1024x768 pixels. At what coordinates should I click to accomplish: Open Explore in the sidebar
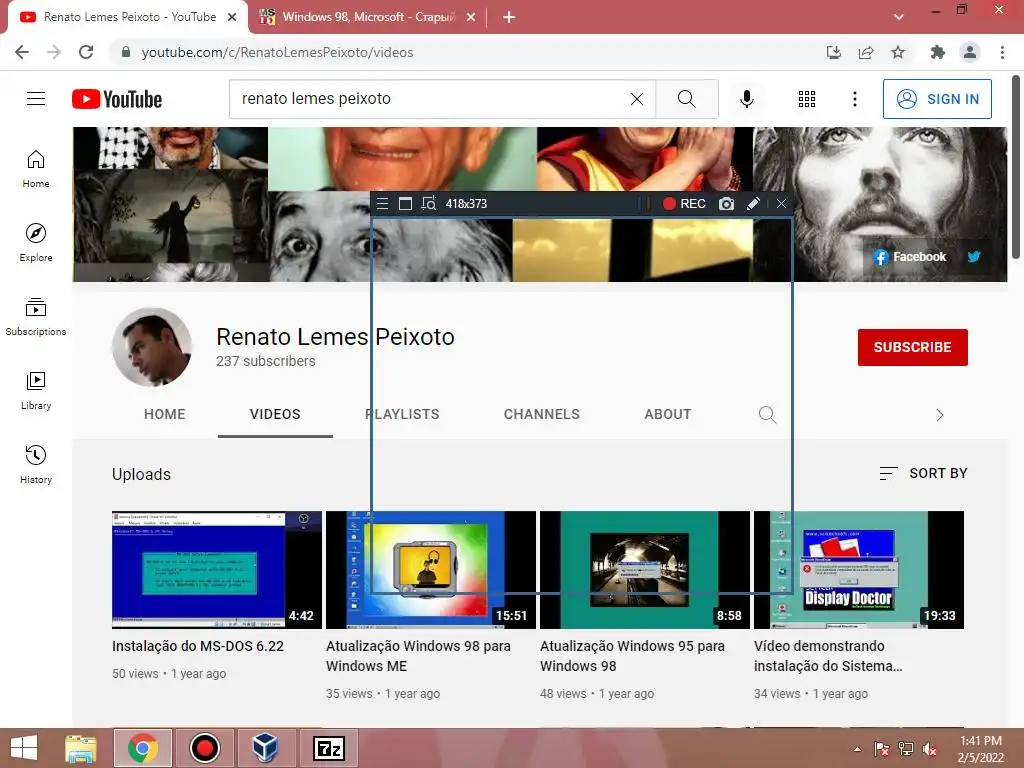pyautogui.click(x=36, y=242)
